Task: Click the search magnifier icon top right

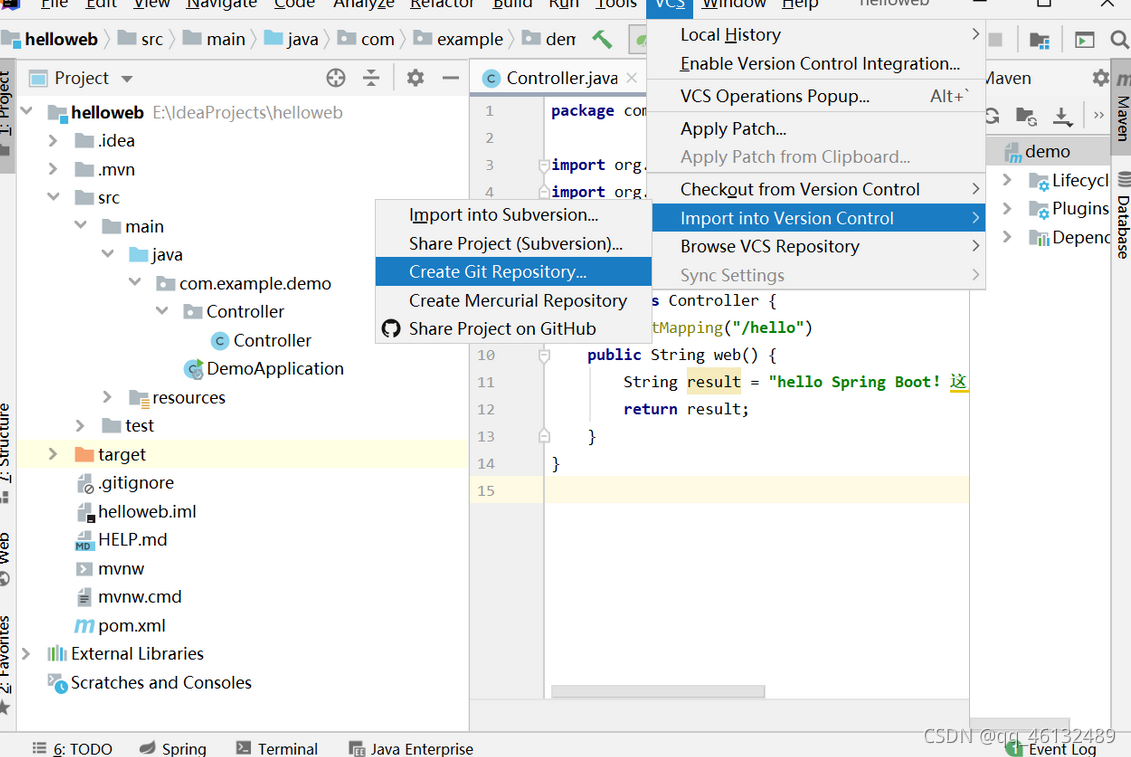Action: tap(1120, 39)
